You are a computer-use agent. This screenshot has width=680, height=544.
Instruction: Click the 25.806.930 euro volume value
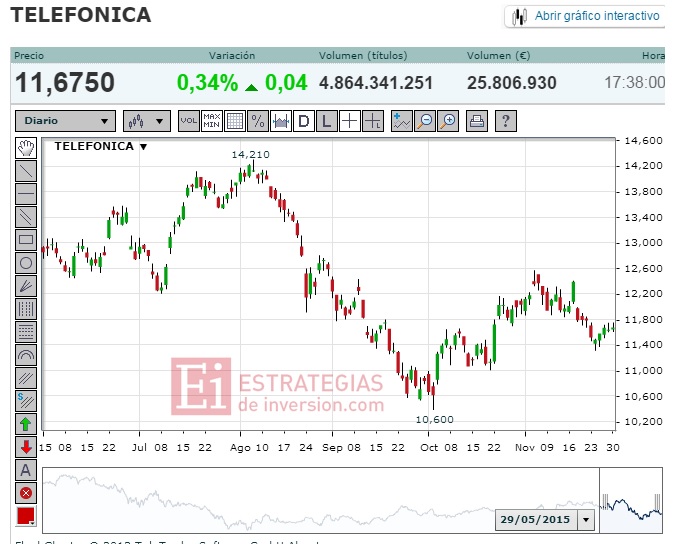(x=512, y=83)
